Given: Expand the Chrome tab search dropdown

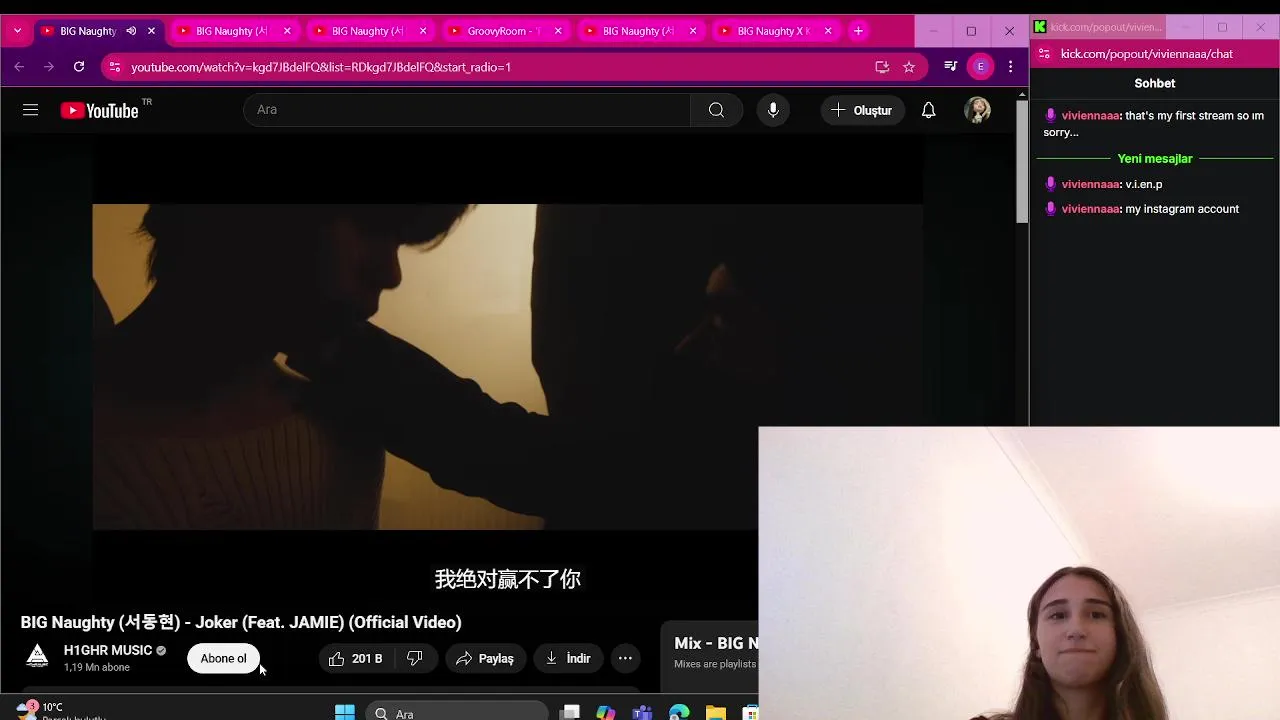Looking at the screenshot, I should 17,31.
